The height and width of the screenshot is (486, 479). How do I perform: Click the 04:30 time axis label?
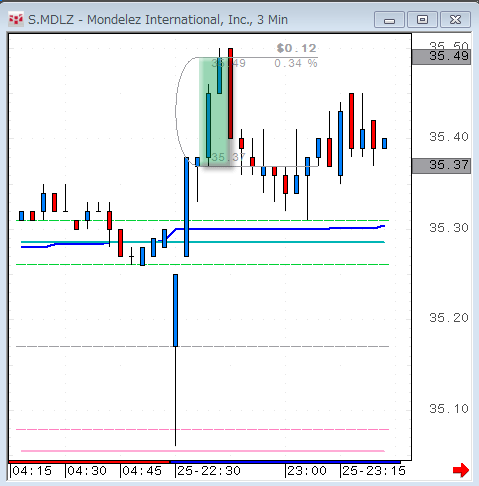87,471
